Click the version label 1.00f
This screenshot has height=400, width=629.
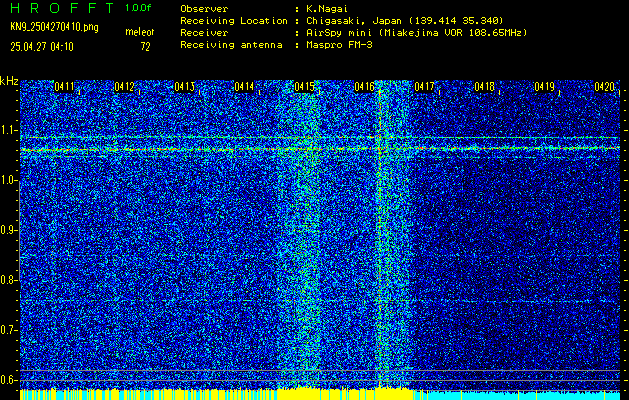tap(138, 8)
